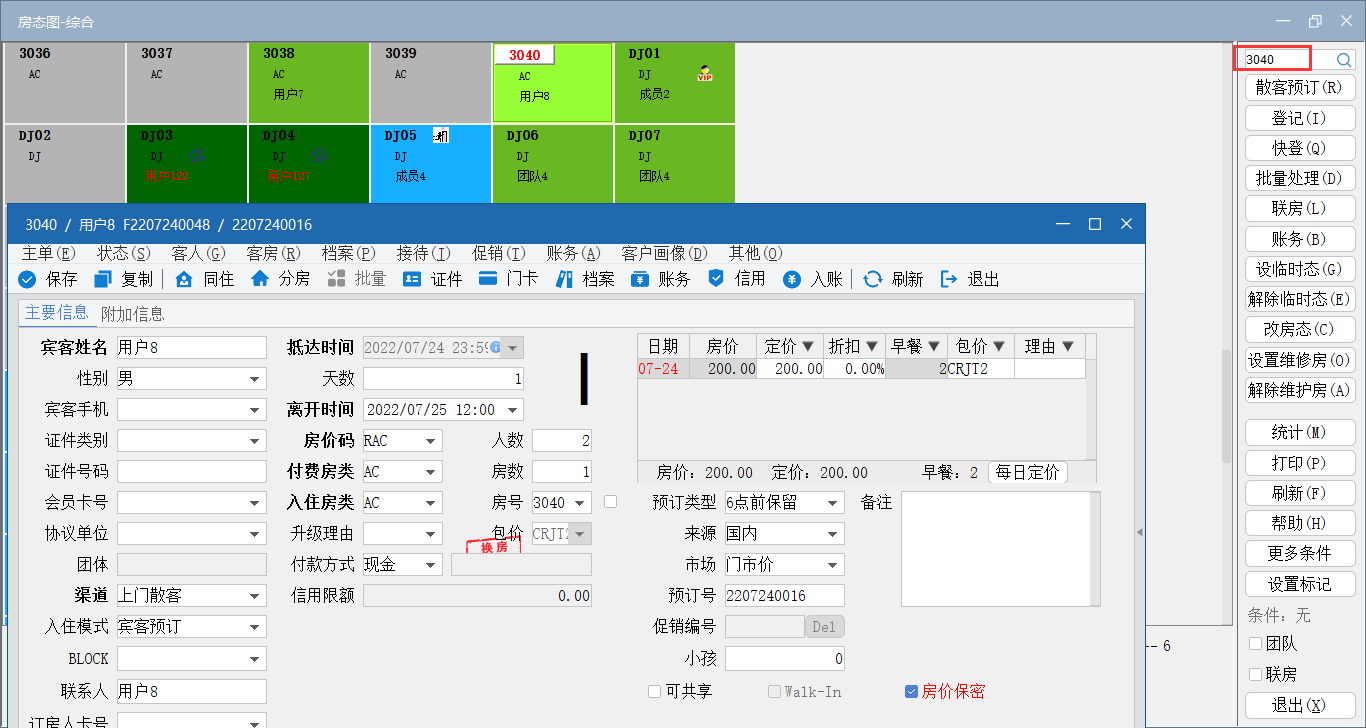
Task: Click the marker icon on room DJ05
Action: point(441,135)
